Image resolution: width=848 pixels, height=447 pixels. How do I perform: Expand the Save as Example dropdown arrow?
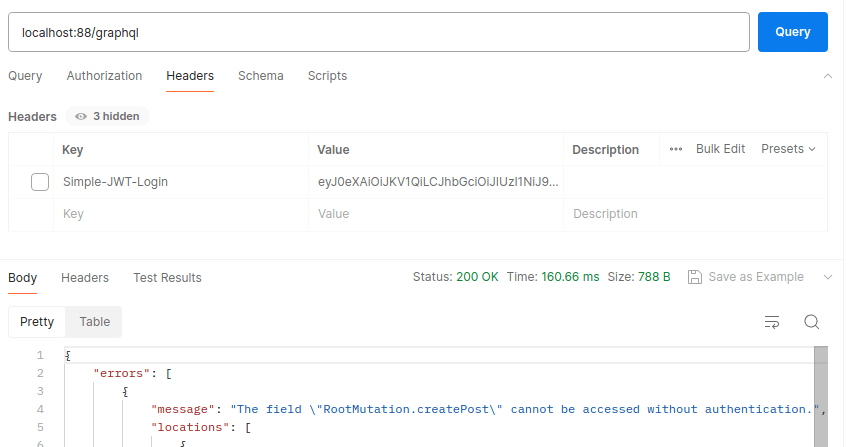827,277
